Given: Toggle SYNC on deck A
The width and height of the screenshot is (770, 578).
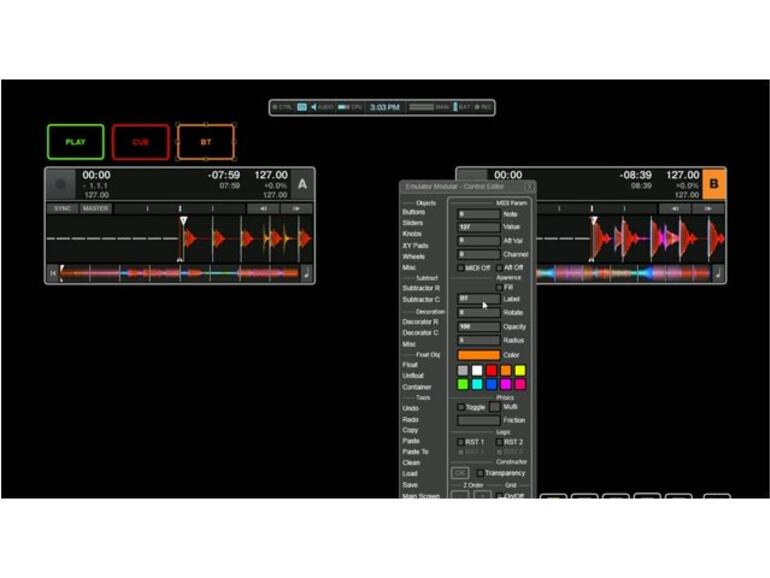Looking at the screenshot, I should click(x=63, y=209).
